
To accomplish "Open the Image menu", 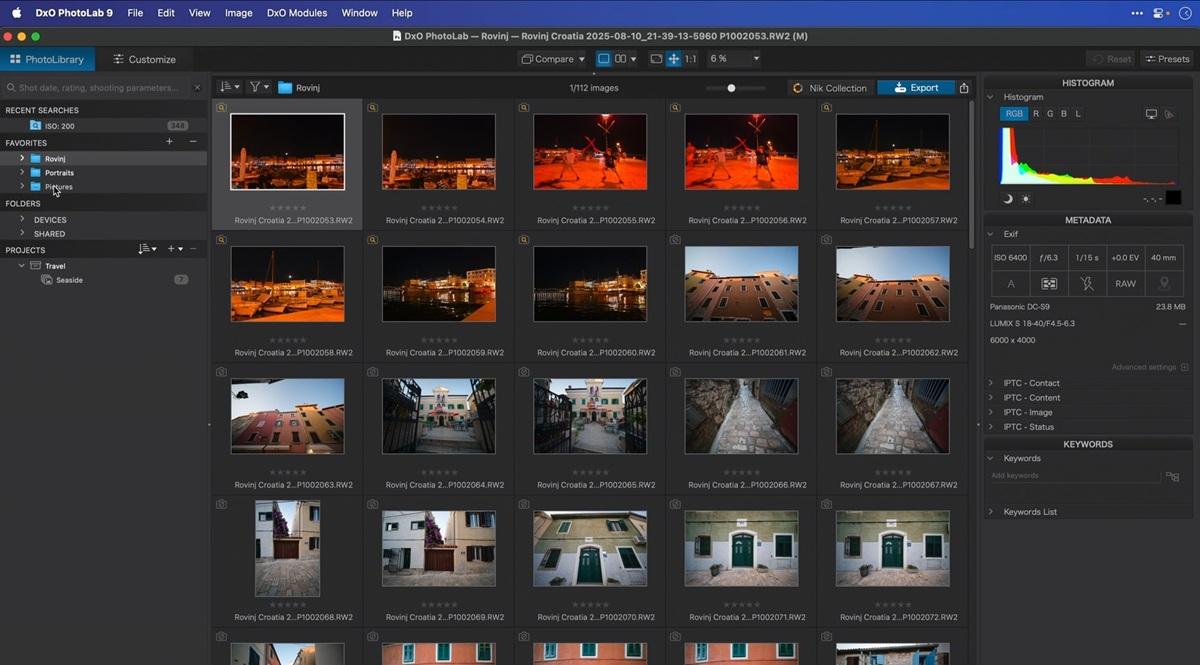I will click(238, 13).
